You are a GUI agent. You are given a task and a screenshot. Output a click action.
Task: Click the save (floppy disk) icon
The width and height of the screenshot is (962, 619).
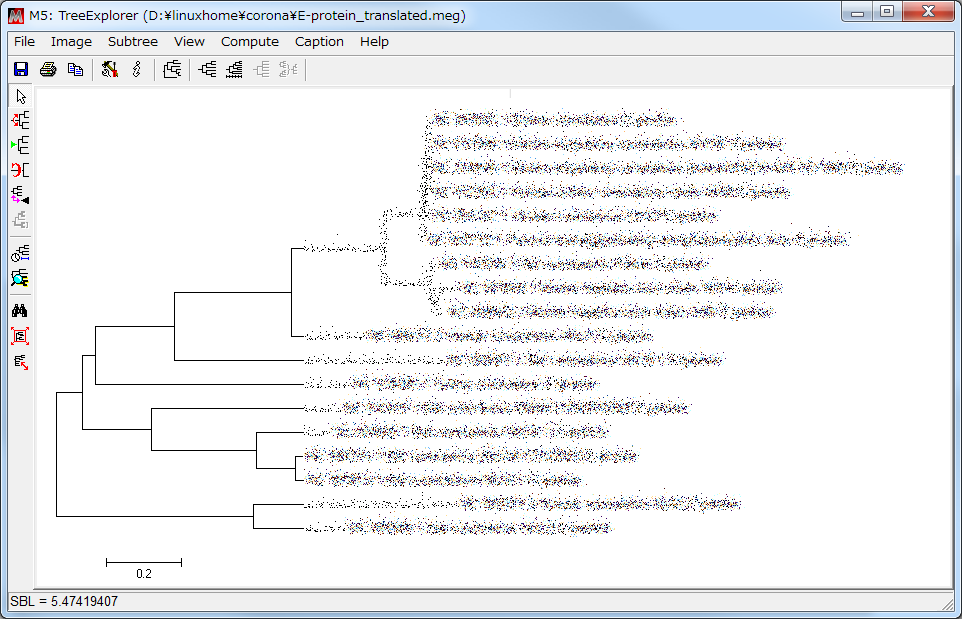tap(20, 70)
